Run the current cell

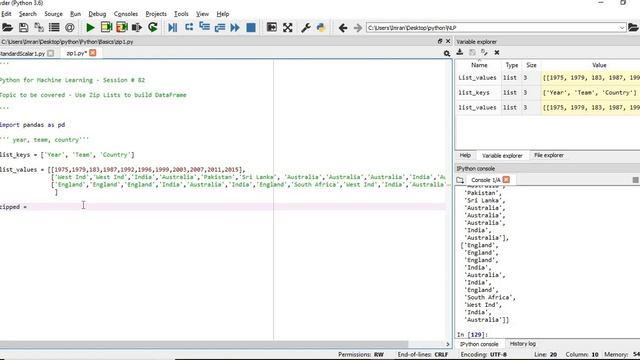coord(106,28)
